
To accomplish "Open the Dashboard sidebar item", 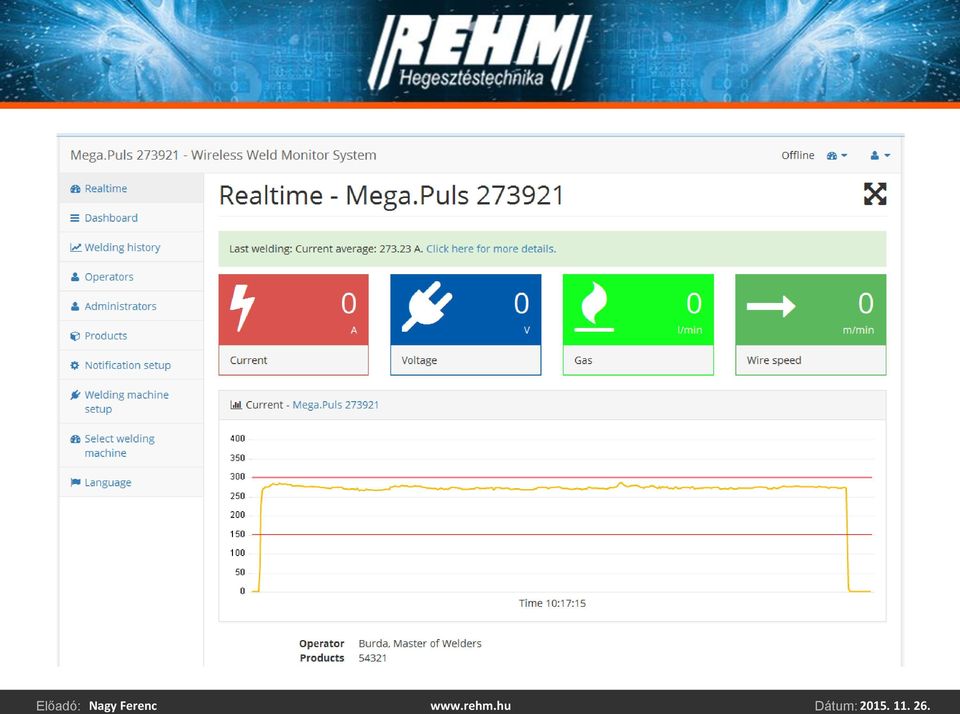I will [131, 218].
